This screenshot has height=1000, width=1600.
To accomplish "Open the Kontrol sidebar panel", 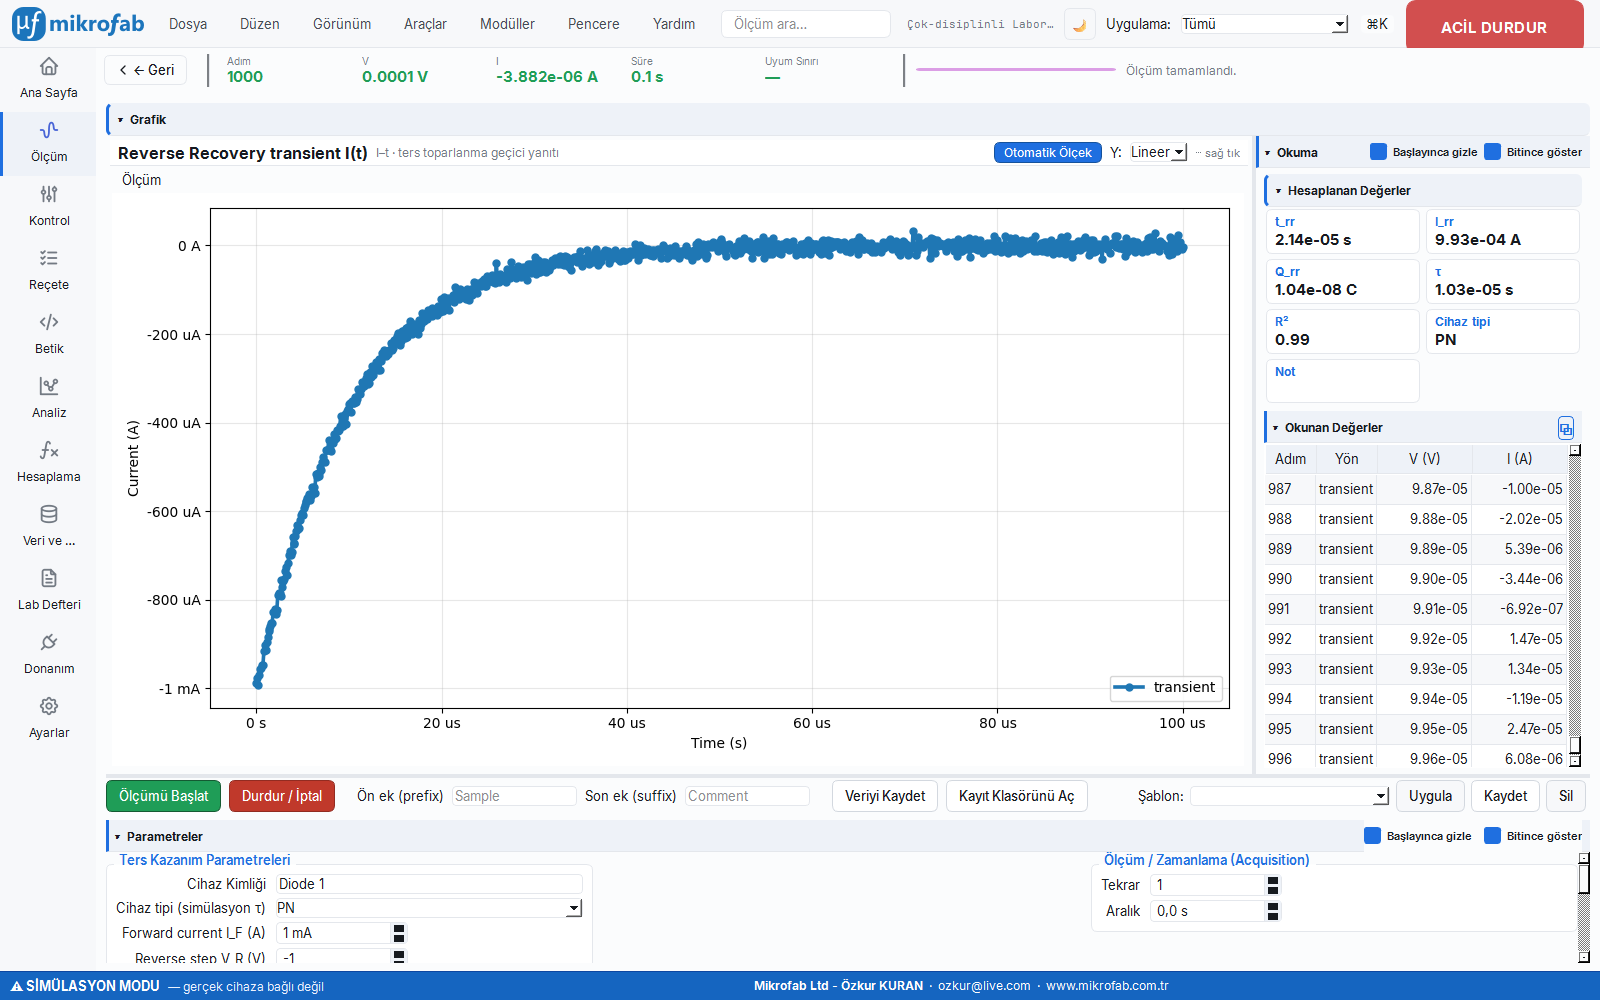I will 48,207.
